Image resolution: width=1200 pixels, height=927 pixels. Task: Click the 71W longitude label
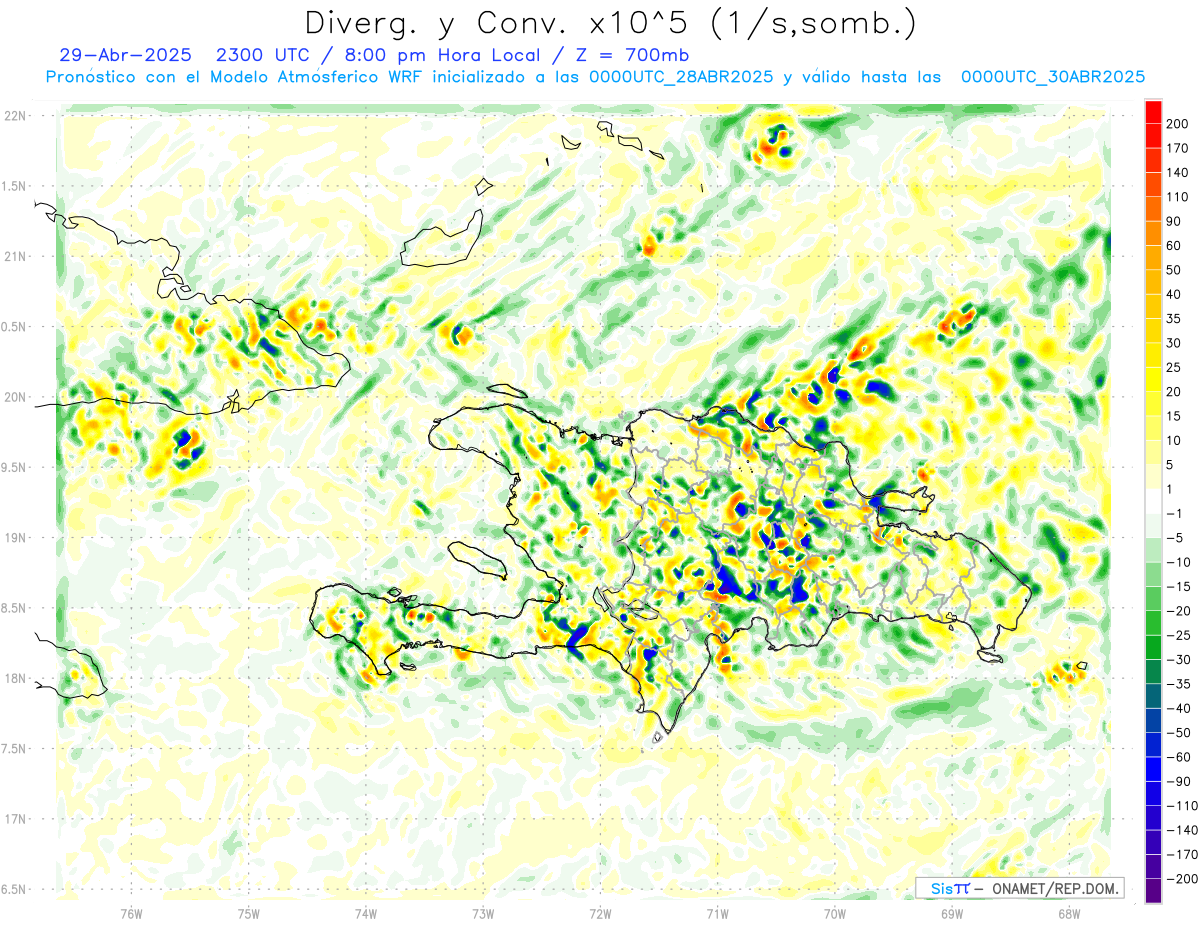(x=717, y=913)
